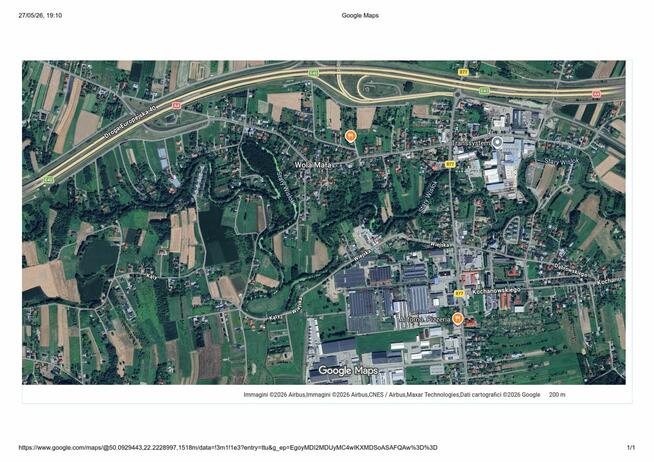This screenshot has height=462, width=654.
Task: Open the Google Maps URL in the footer
Action: 228,448
